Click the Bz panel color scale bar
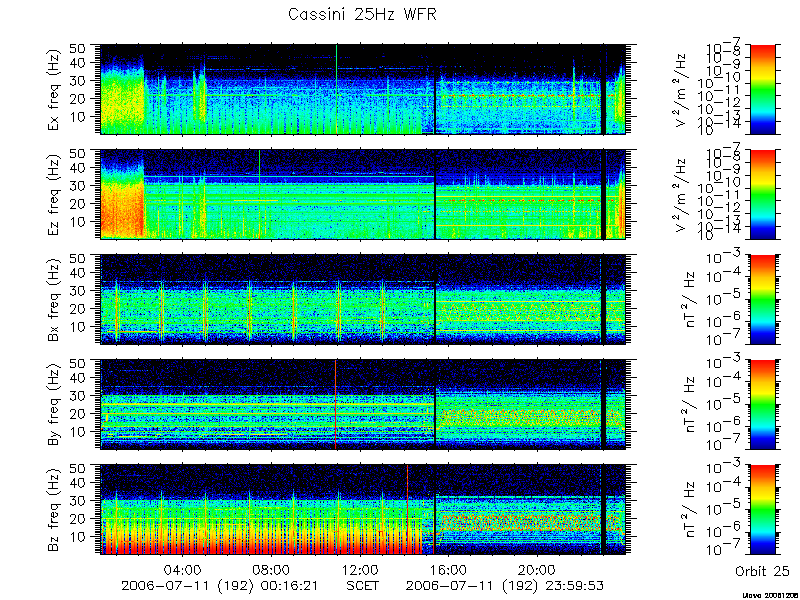 [x=762, y=510]
